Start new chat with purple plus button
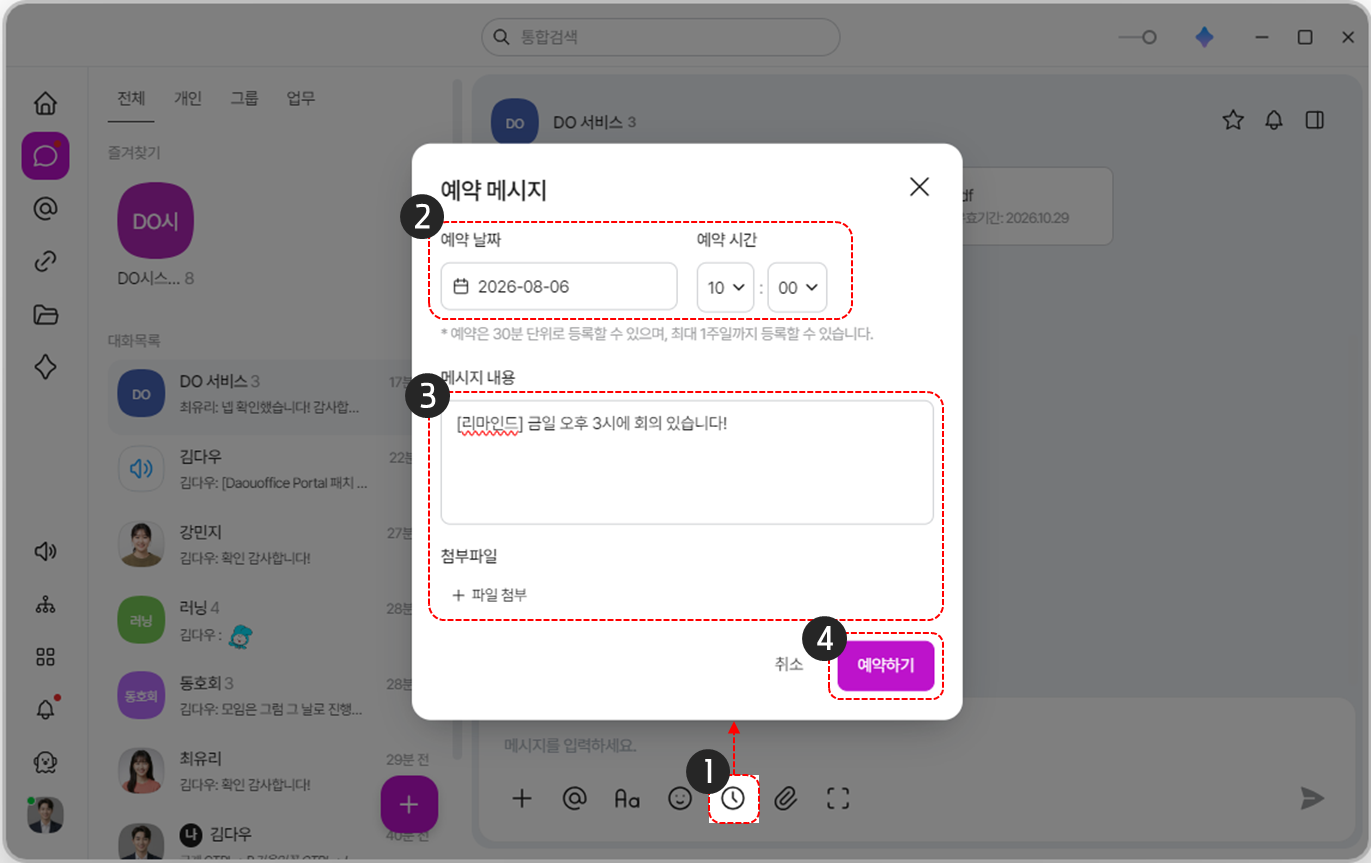Viewport: 1371px width, 863px height. click(x=409, y=803)
